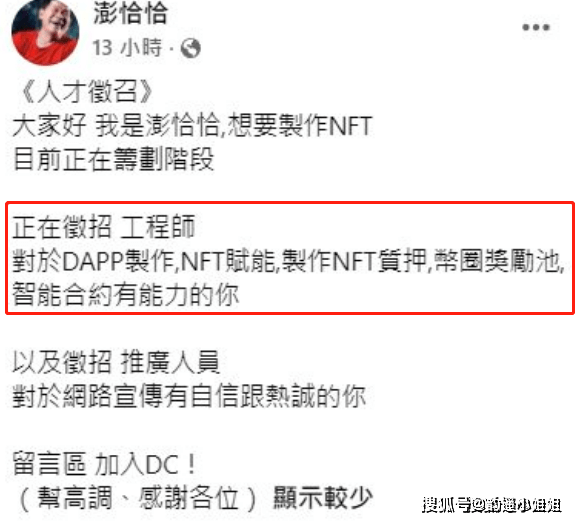Click the word DAPP製作 in highlighted box
Image resolution: width=576 pixels, height=522 pixels.
[x=118, y=261]
